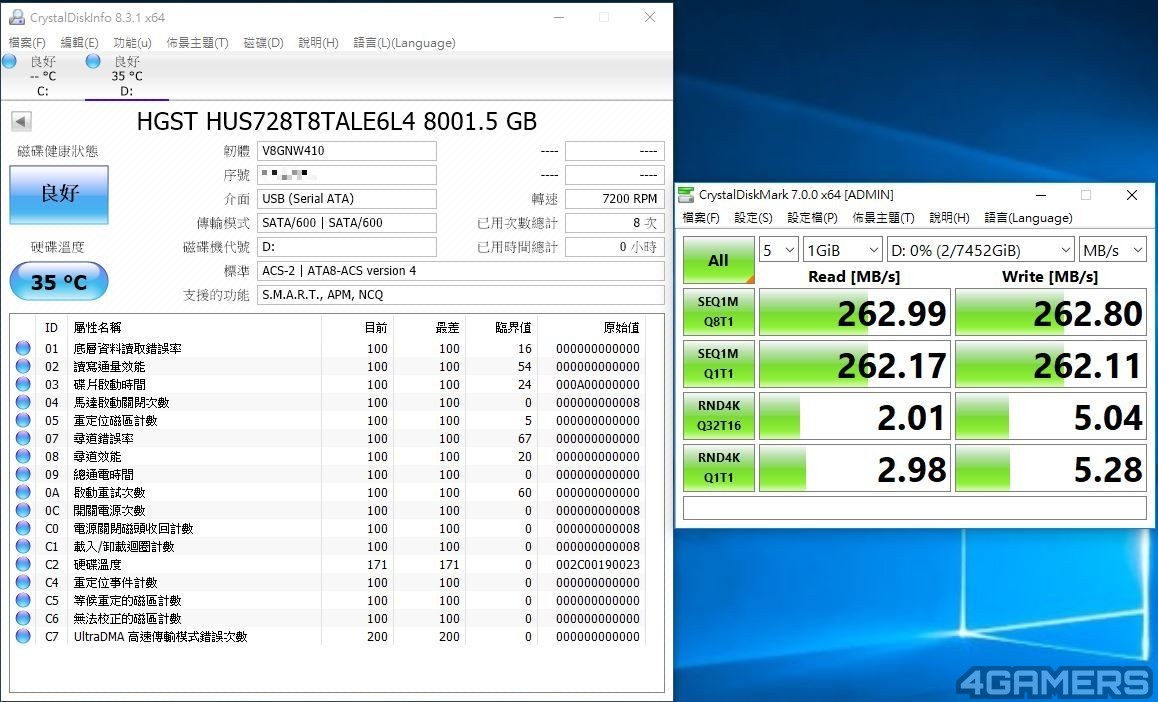Click UltraDMA attribute name in row C7

click(x=160, y=636)
